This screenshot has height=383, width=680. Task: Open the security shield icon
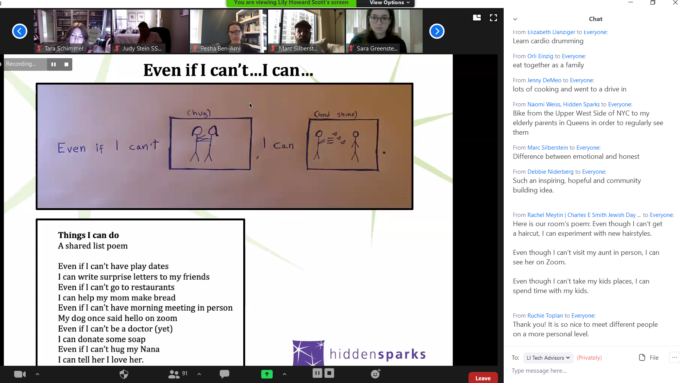[x=124, y=374]
